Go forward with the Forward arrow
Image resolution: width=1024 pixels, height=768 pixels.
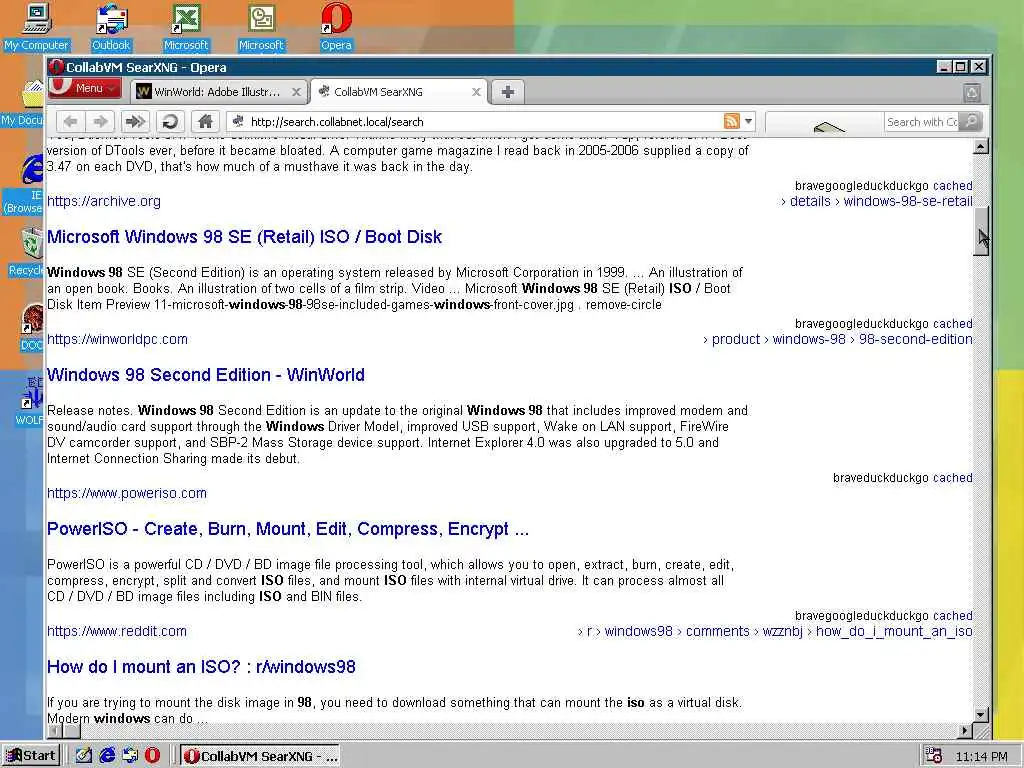(x=101, y=121)
